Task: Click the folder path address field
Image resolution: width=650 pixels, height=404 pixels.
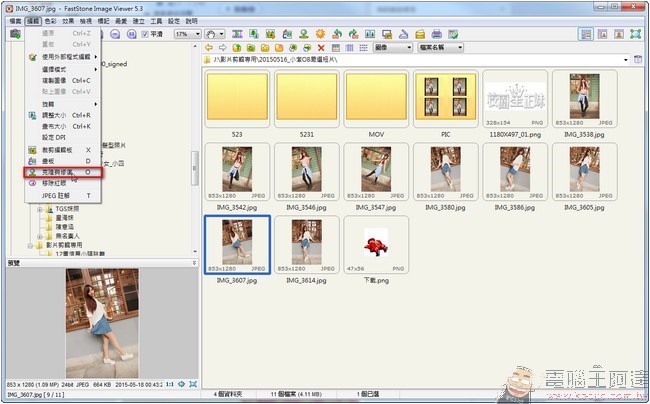Action: [416, 60]
